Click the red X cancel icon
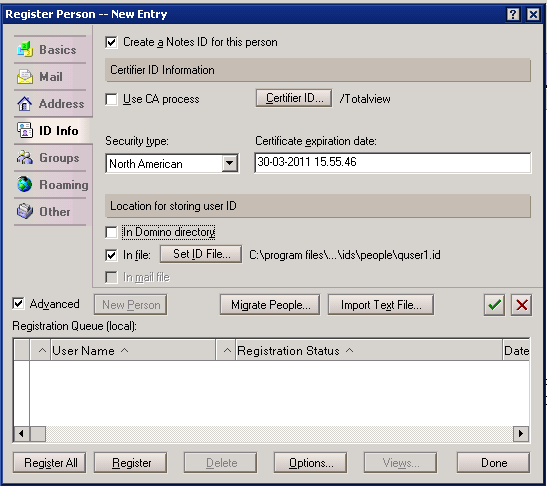 522,305
